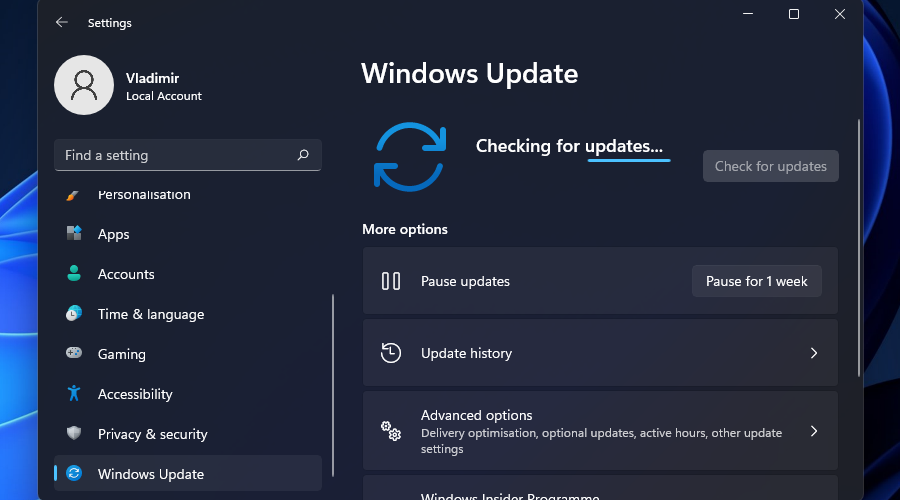Click the Update history clock icon
Viewport: 900px width, 500px height.
tap(391, 353)
